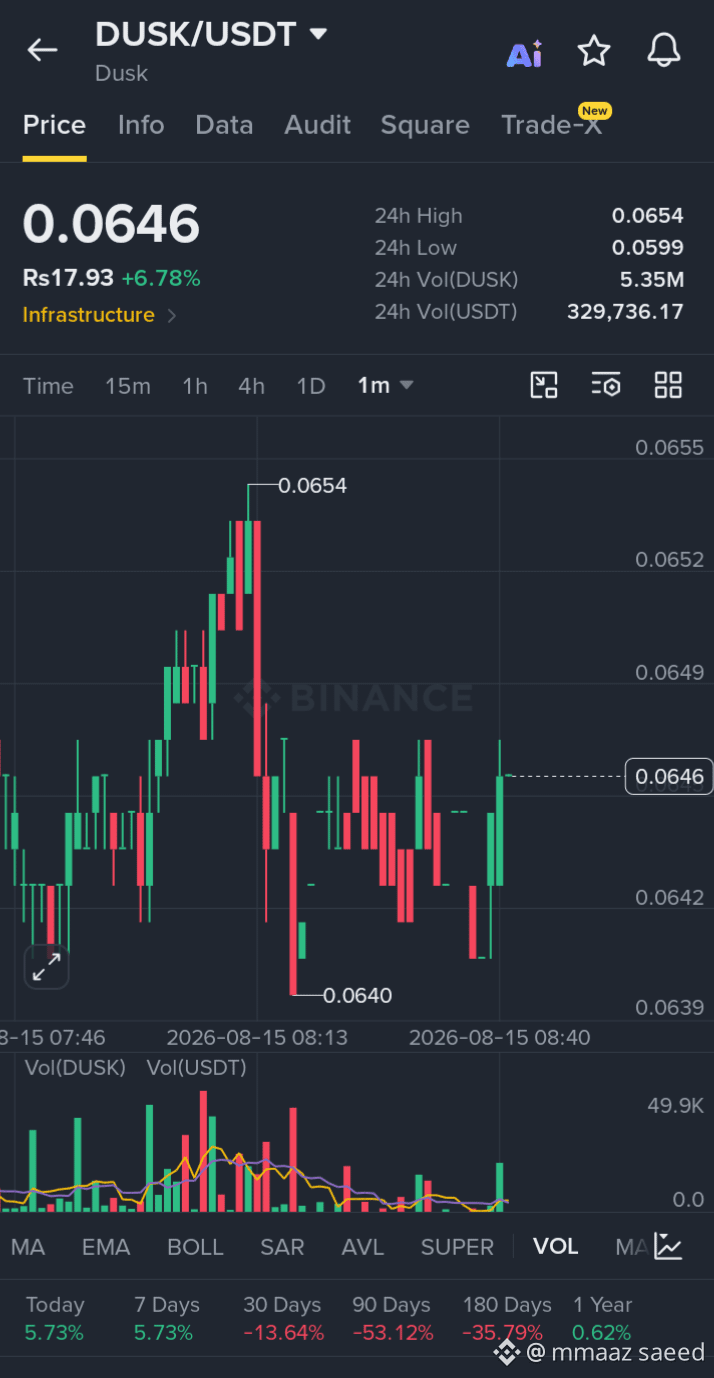Click the 24h Vol(DUSK) value 5.35M
The width and height of the screenshot is (714, 1378).
coord(652,280)
